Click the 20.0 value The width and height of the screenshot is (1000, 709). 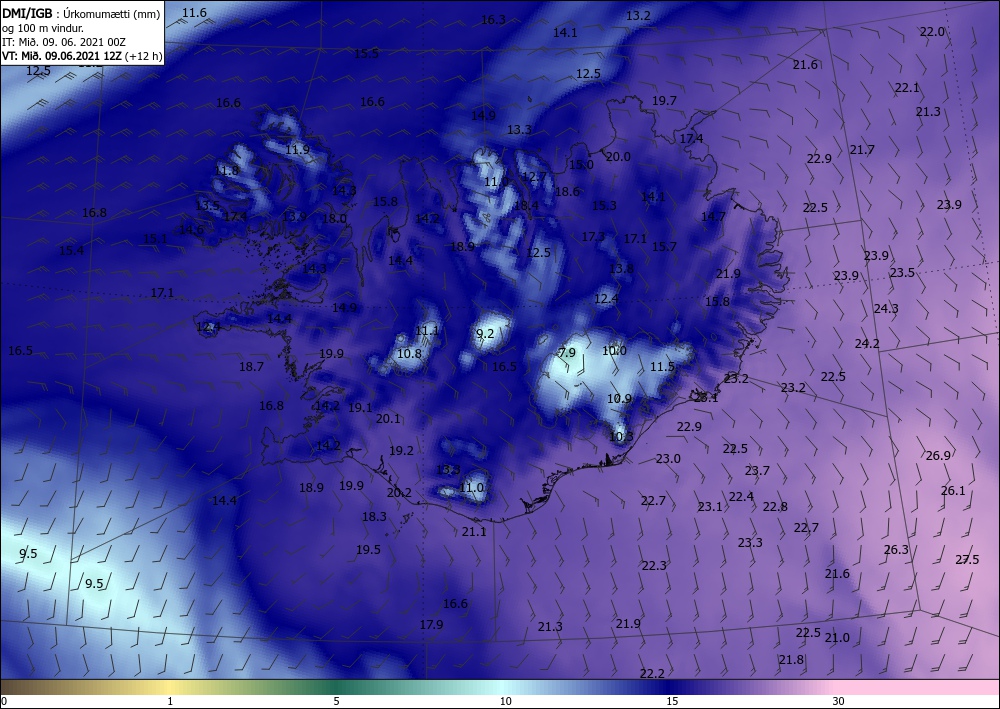coord(618,157)
